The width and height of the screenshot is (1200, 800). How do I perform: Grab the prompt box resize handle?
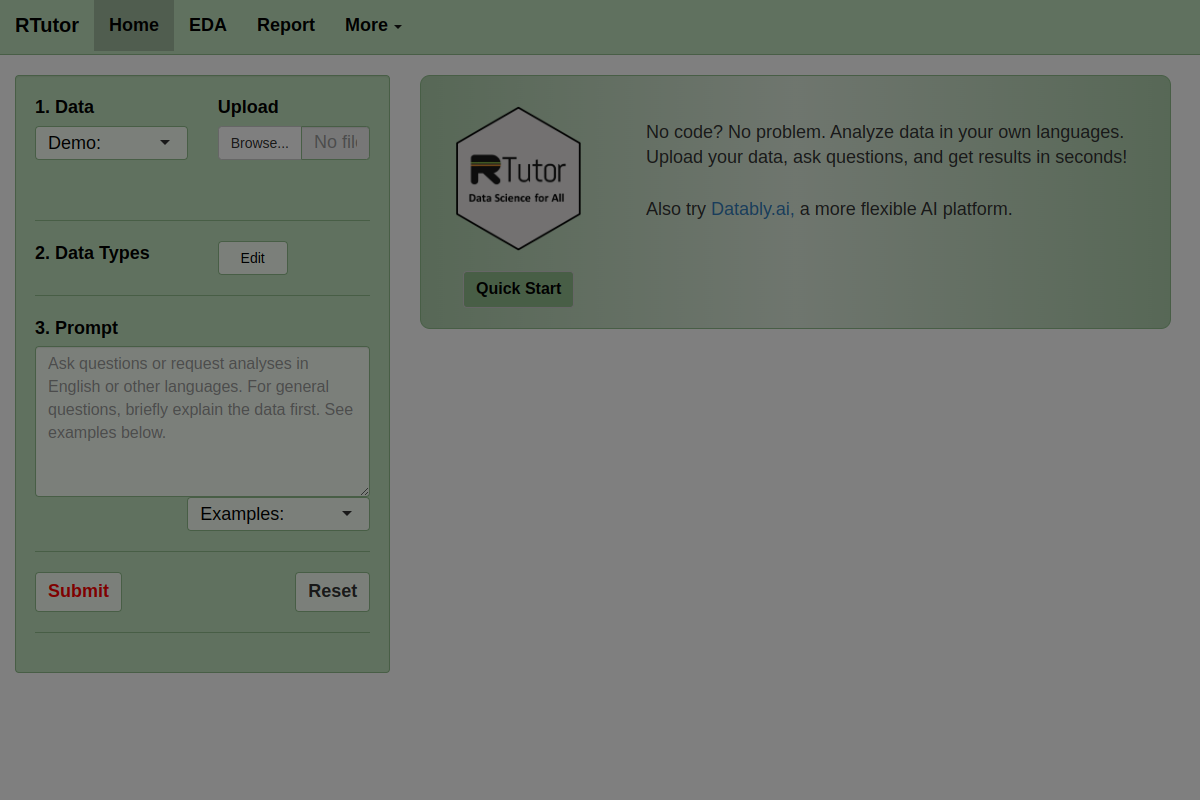click(x=364, y=491)
